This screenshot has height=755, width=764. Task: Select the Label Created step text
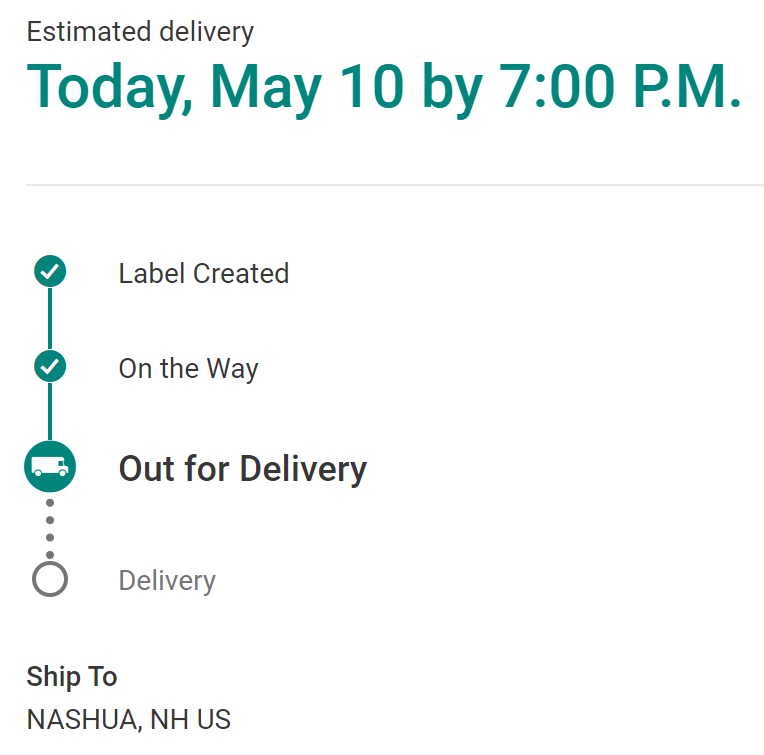204,273
